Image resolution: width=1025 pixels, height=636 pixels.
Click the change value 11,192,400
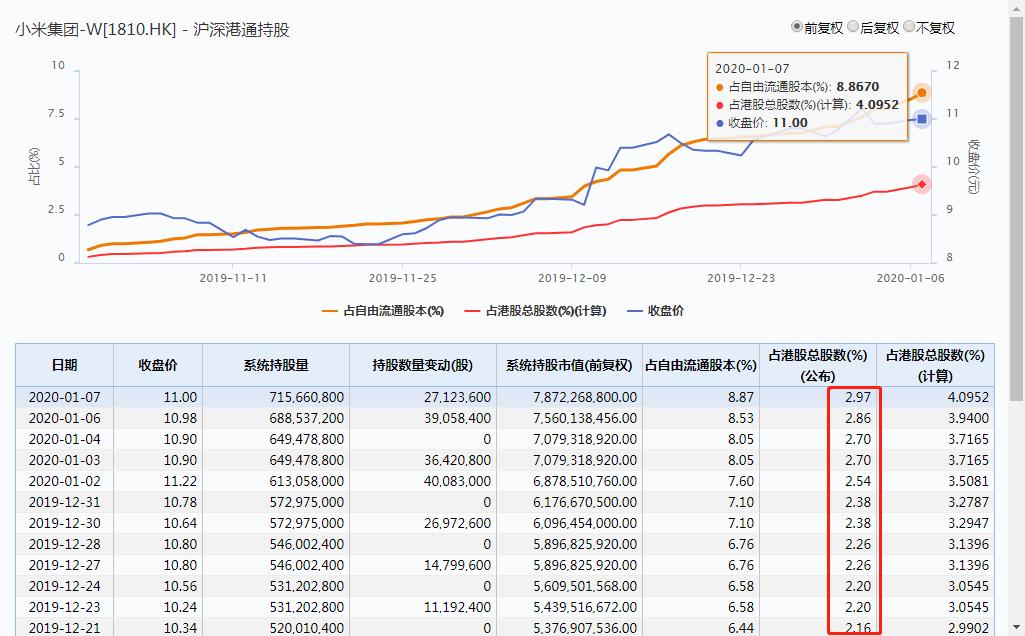[x=457, y=607]
